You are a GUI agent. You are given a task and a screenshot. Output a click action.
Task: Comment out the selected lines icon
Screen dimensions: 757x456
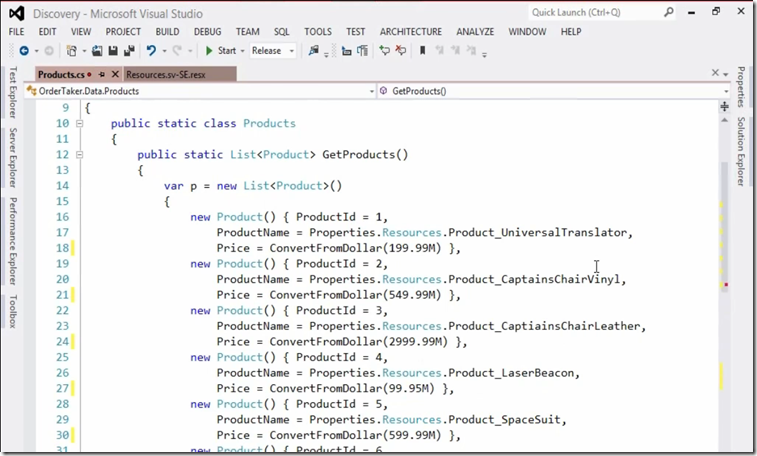pyautogui.click(x=384, y=50)
